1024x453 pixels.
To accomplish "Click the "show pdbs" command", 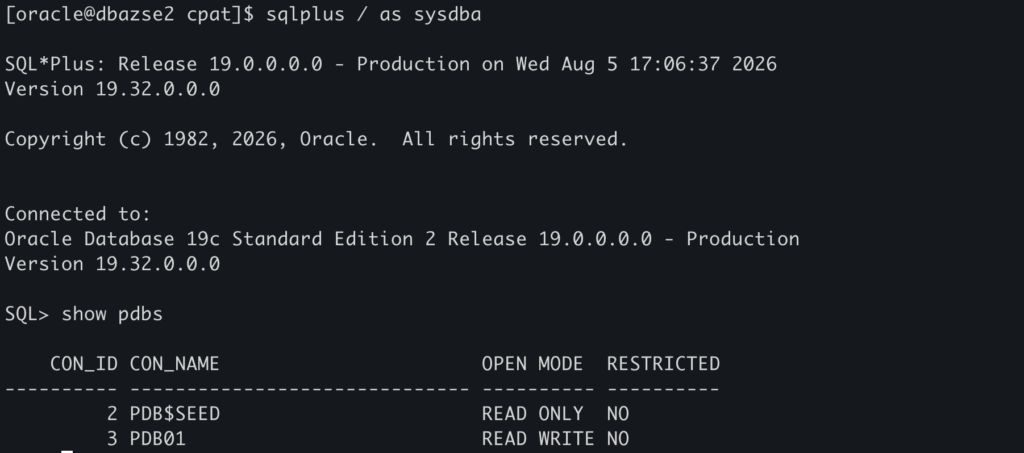I will [x=112, y=315].
